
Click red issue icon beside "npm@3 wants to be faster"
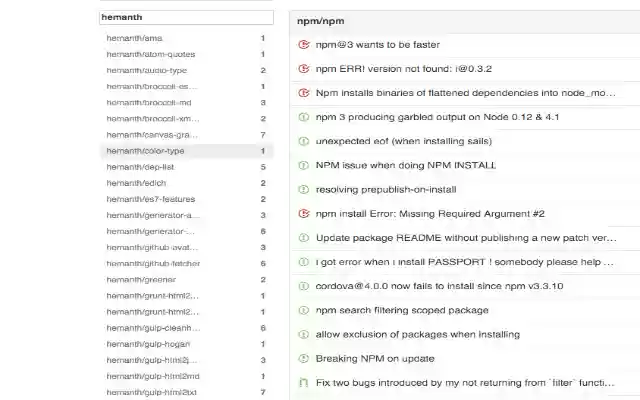pyautogui.click(x=304, y=45)
